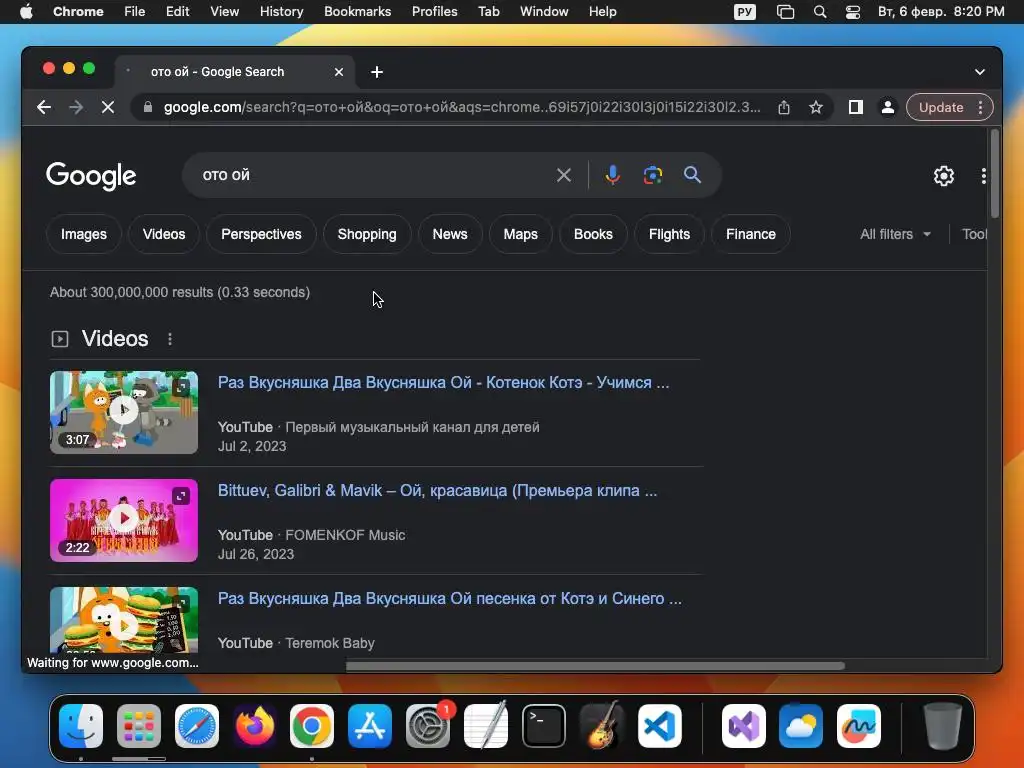Image resolution: width=1024 pixels, height=768 pixels.
Task: Expand the tab search dropdown arrow
Action: pos(980,72)
